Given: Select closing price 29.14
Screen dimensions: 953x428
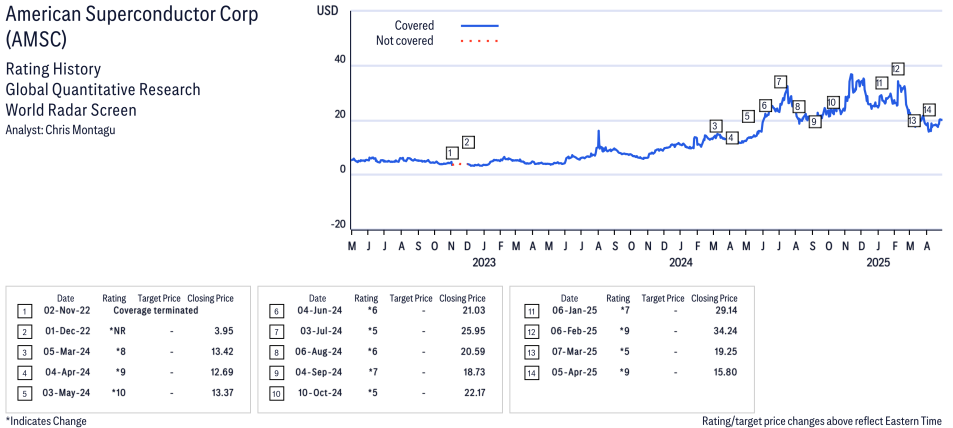Looking at the screenshot, I should 725,311.
